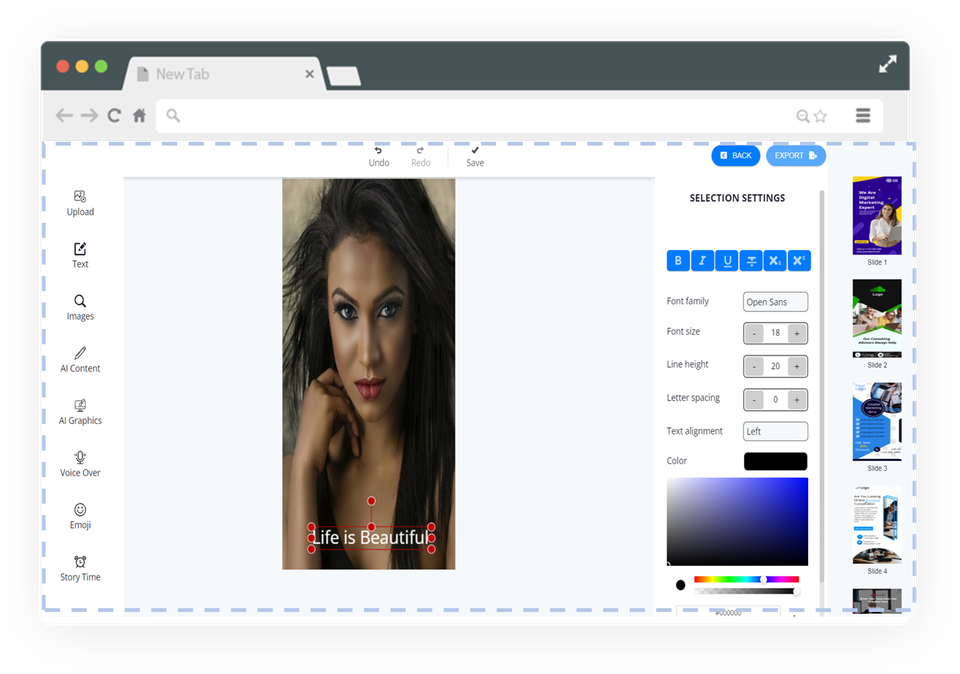Viewport: 960px width, 674px height.
Task: Click the BACK button
Action: tap(735, 155)
